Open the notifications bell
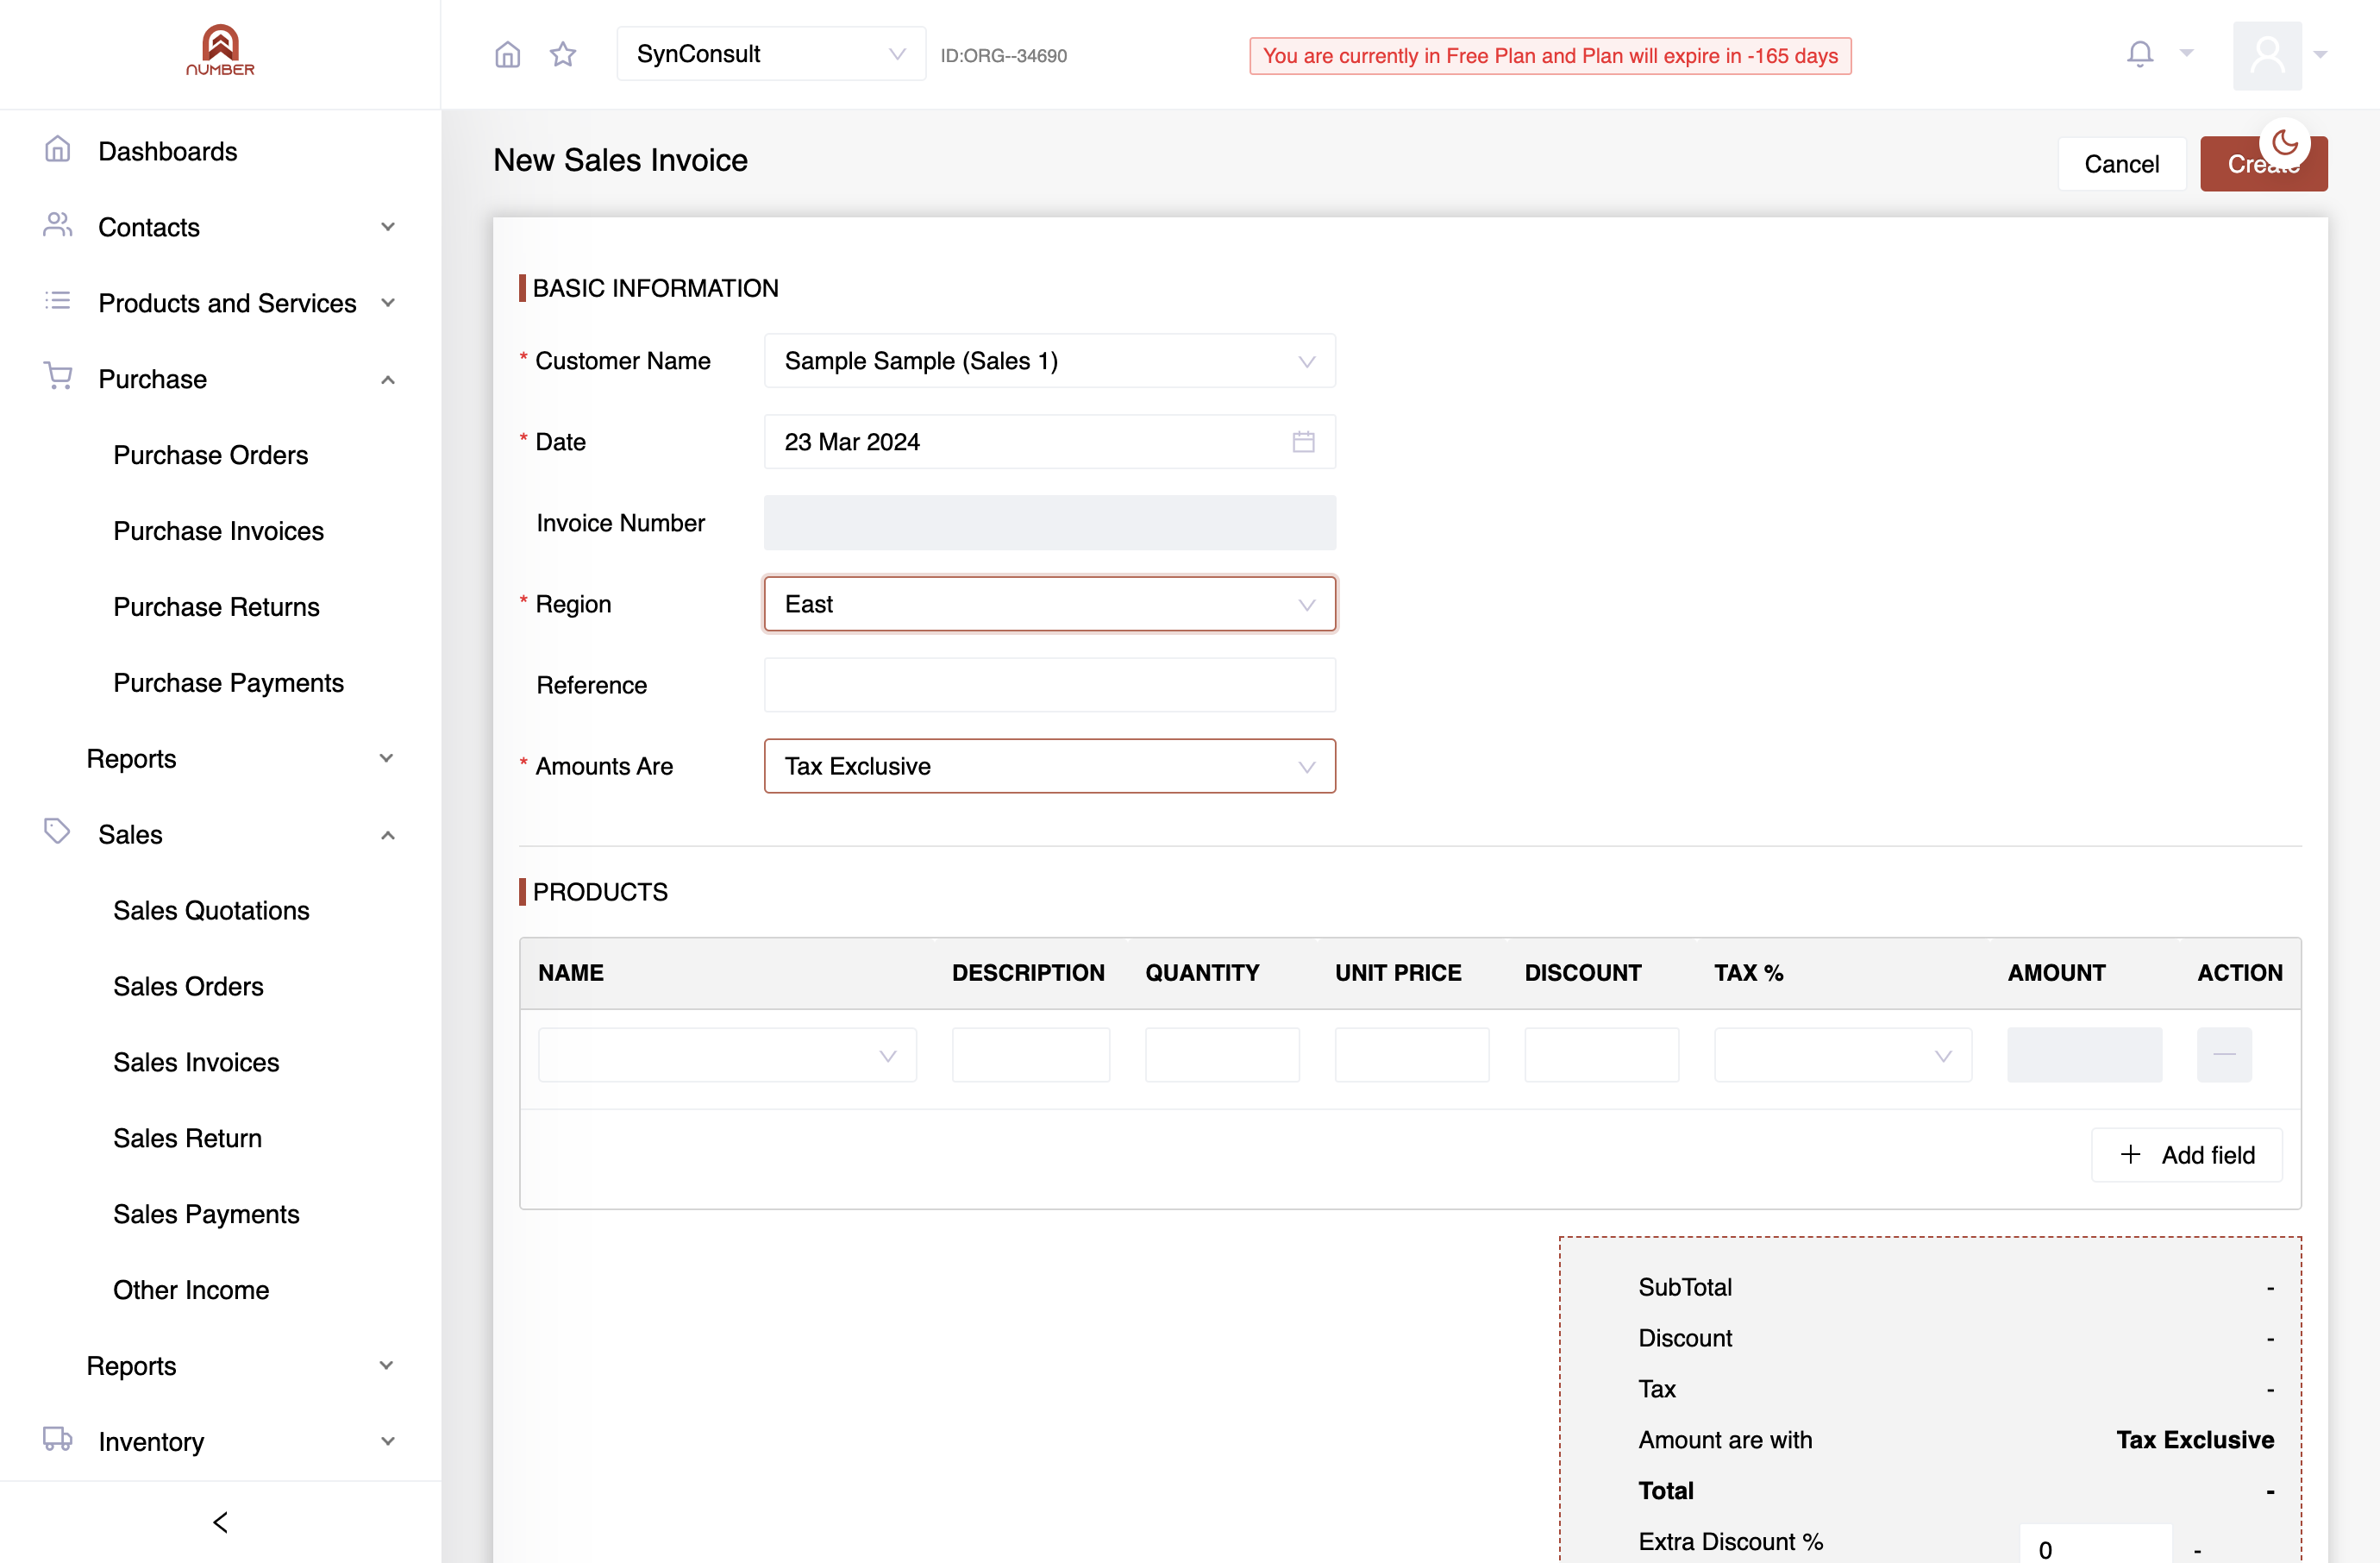This screenshot has width=2380, height=1563. point(2139,54)
